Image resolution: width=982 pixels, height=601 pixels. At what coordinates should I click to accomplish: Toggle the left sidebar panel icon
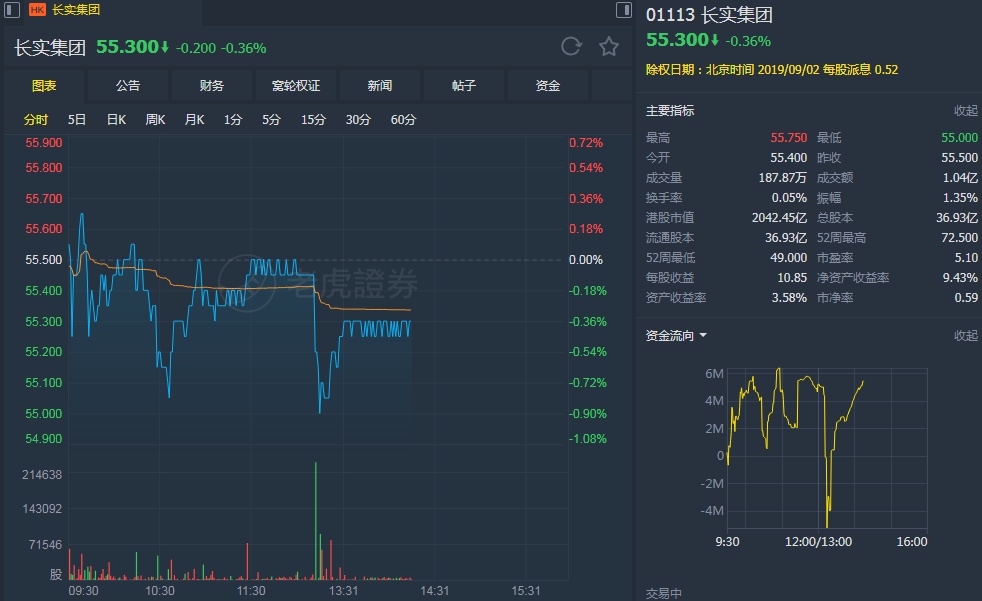tap(11, 10)
